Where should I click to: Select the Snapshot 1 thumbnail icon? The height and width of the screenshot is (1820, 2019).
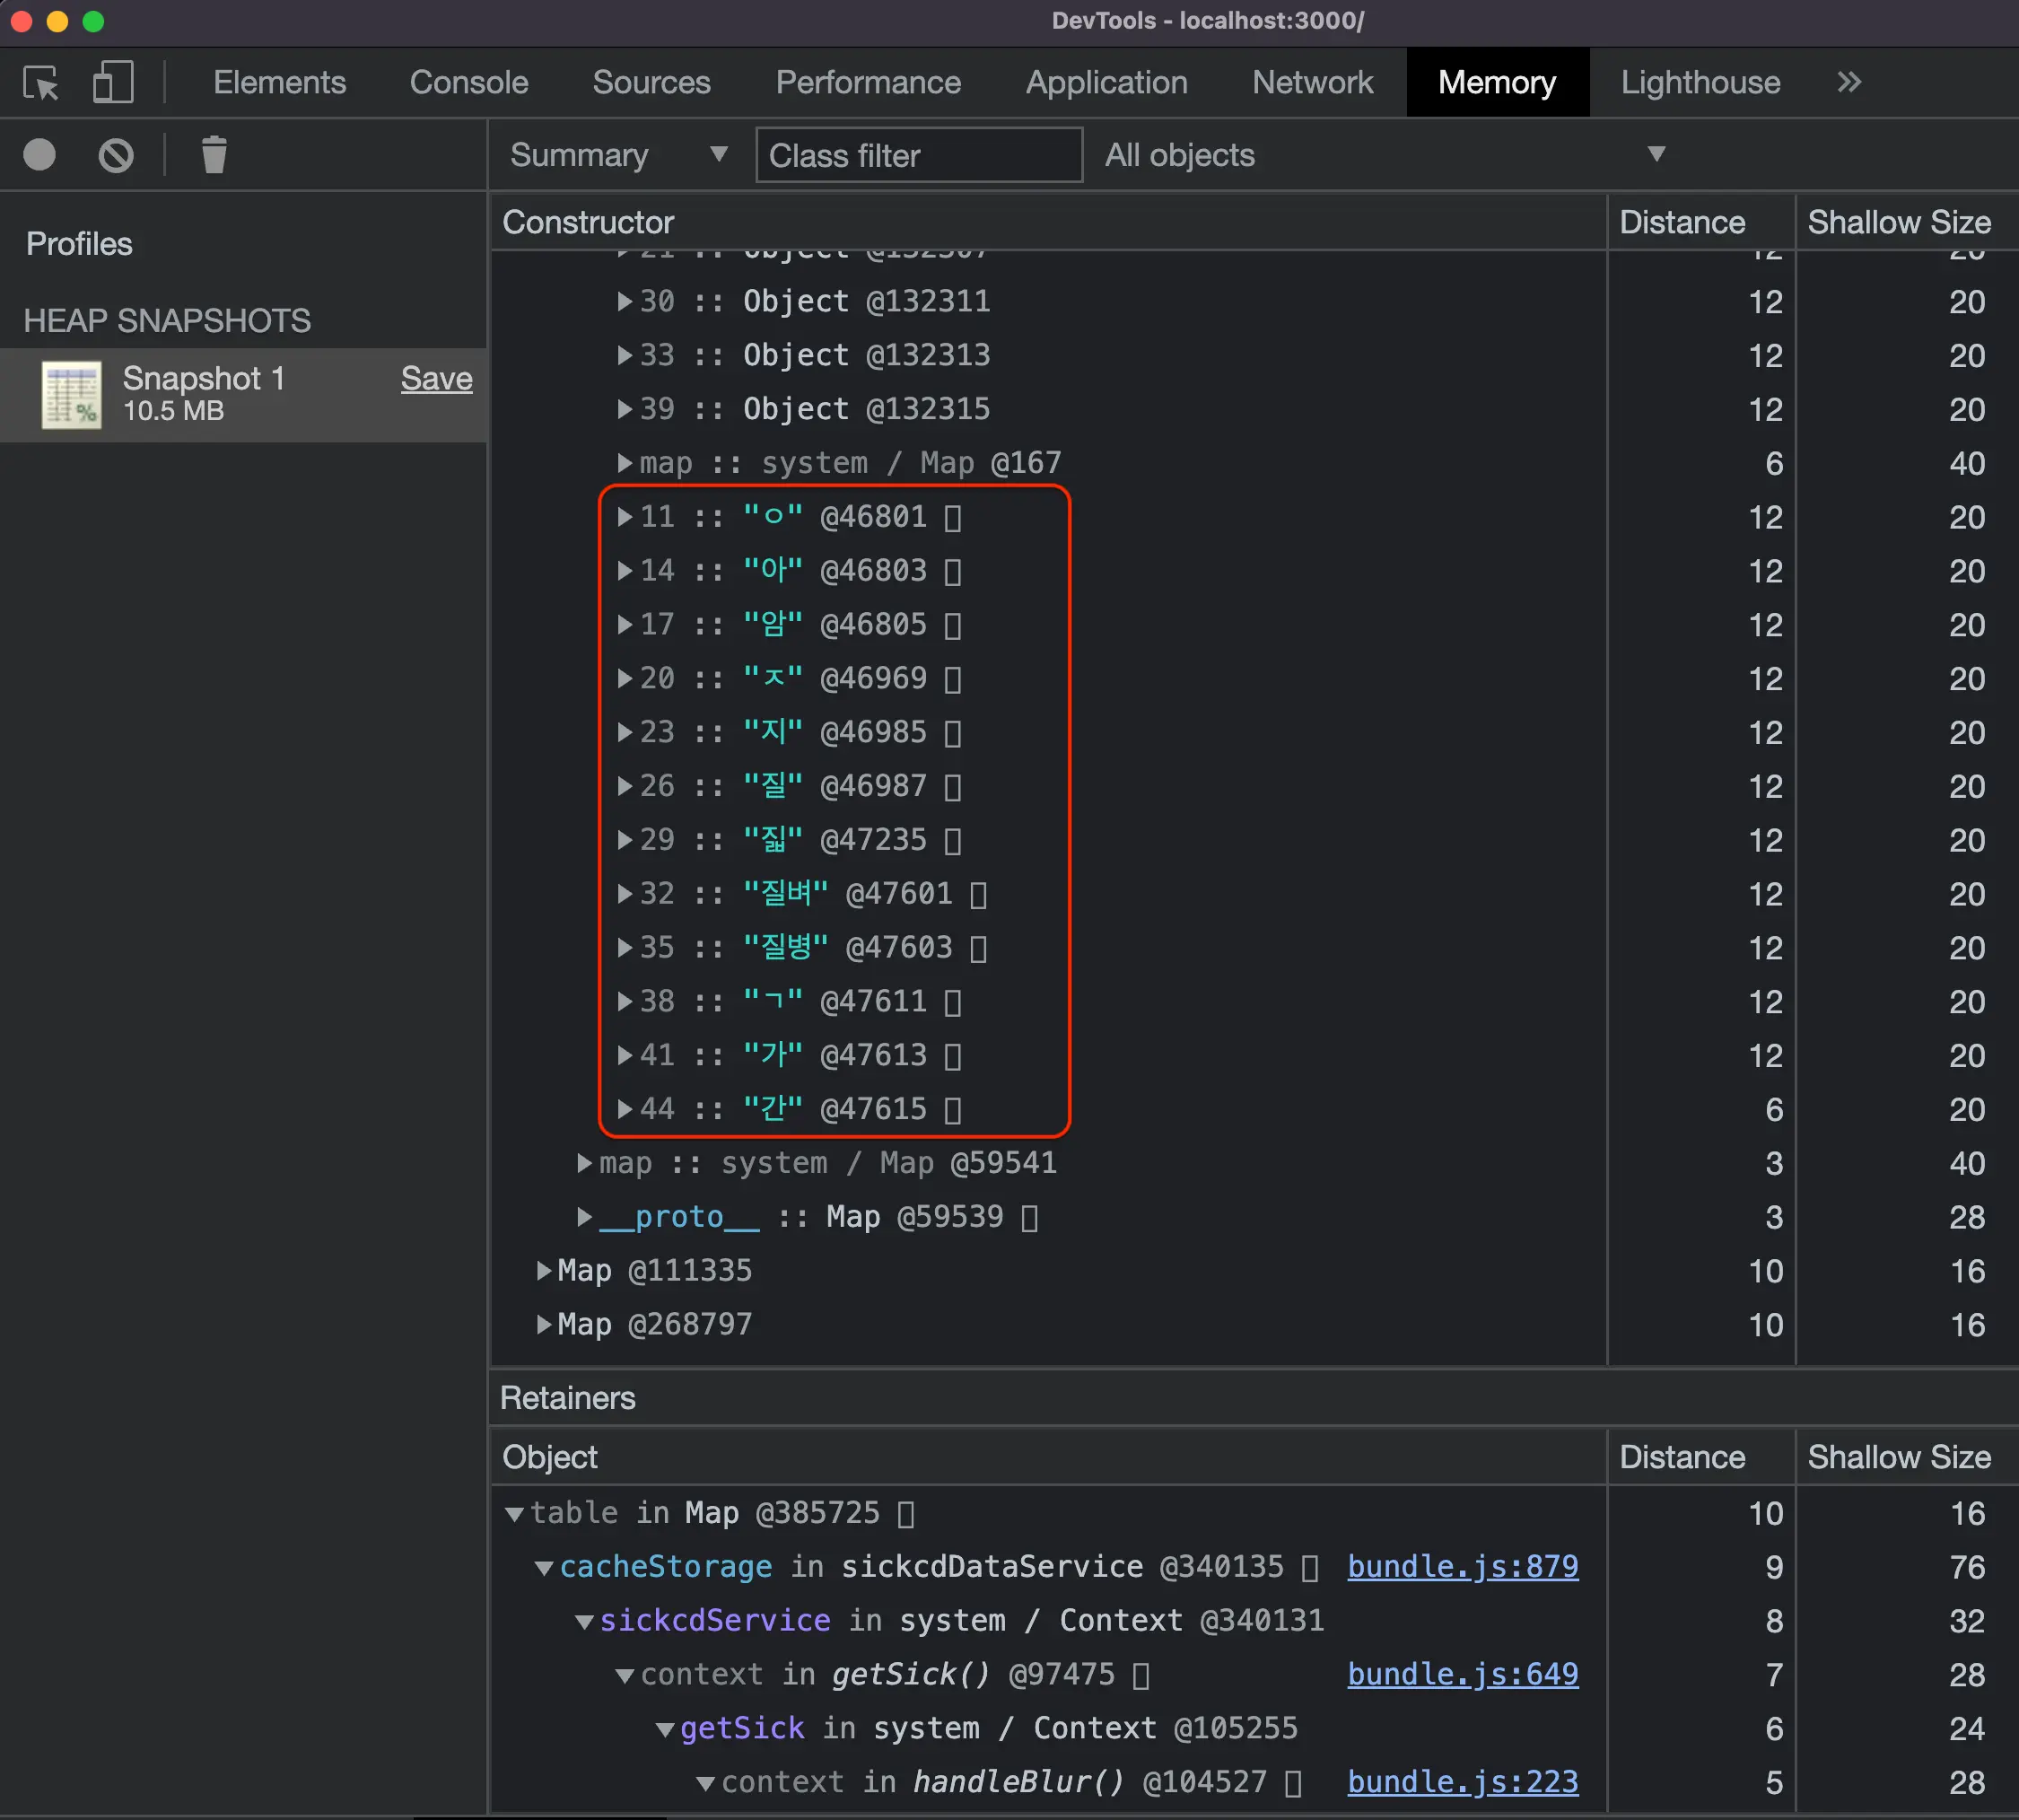(71, 394)
